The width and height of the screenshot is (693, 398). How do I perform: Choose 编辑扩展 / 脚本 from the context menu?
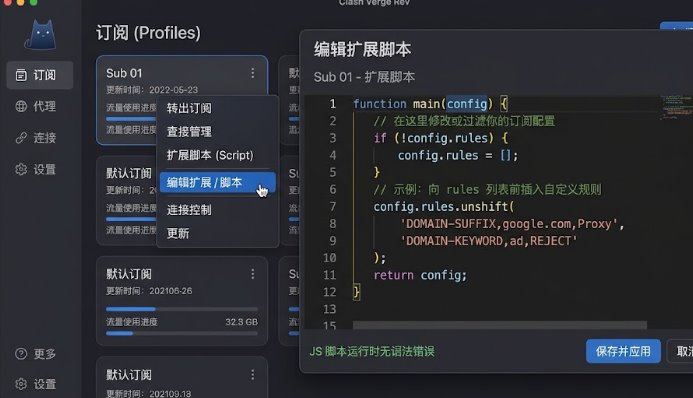tap(218, 182)
